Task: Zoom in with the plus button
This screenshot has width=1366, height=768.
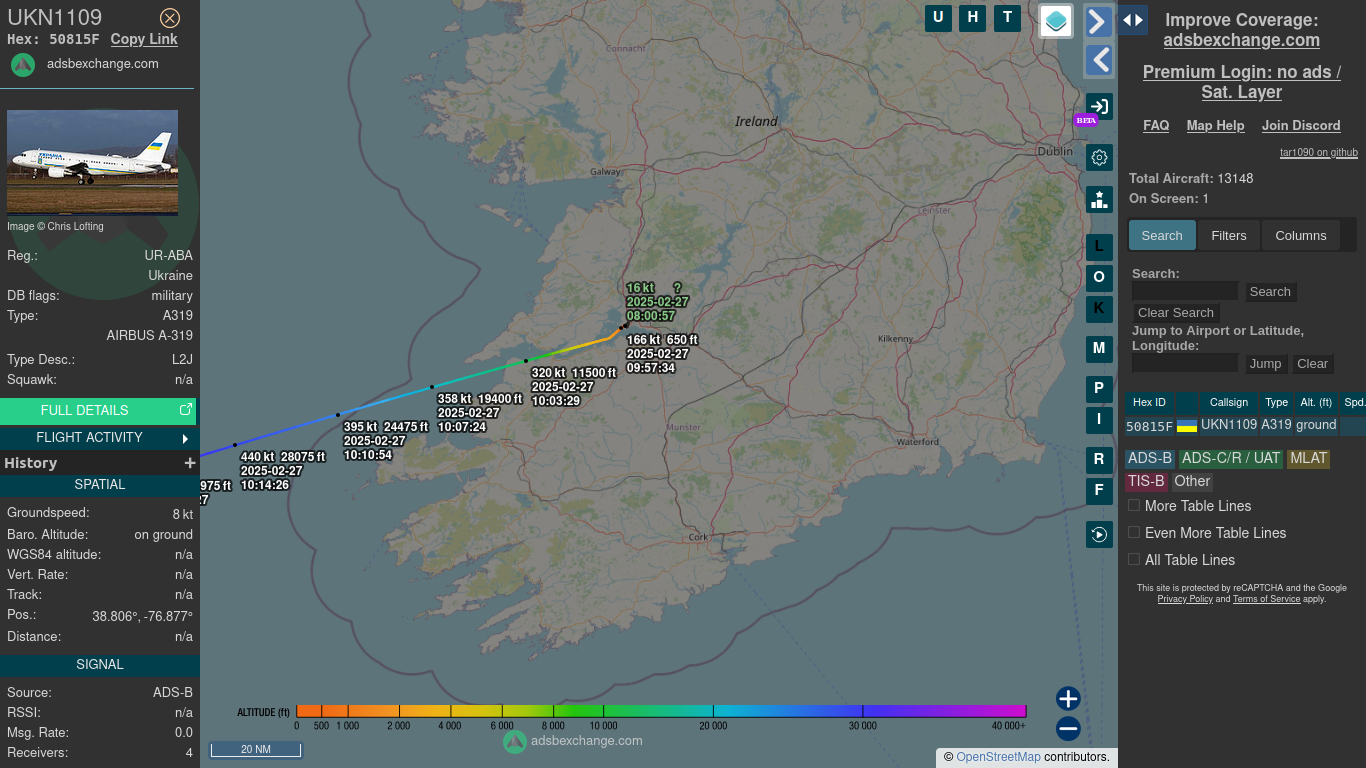Action: [1068, 698]
